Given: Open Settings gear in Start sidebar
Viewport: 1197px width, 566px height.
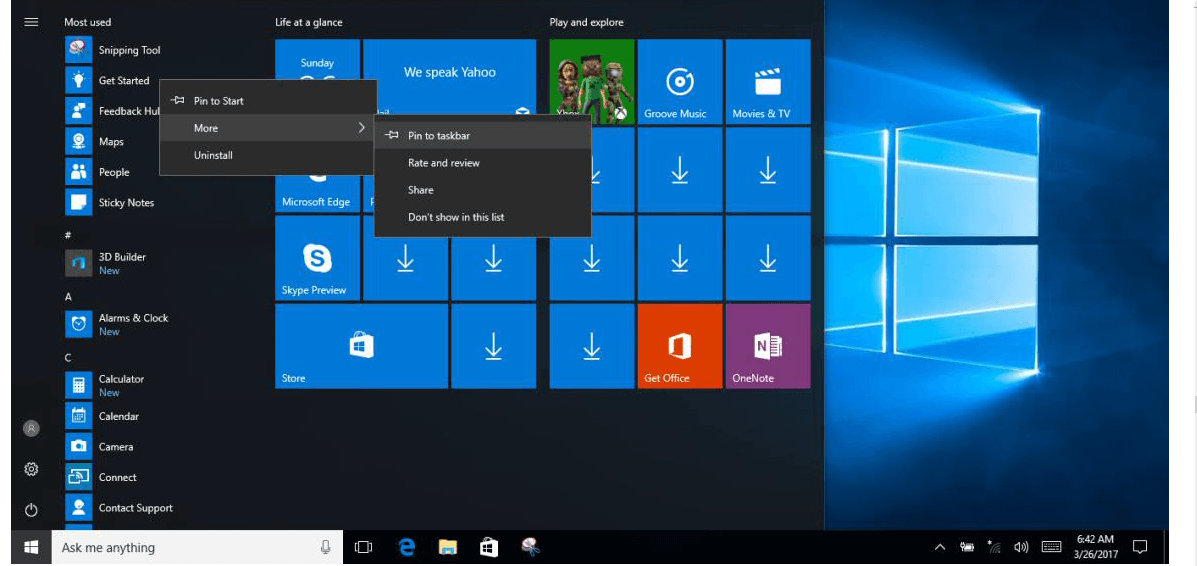Looking at the screenshot, I should coord(31,469).
